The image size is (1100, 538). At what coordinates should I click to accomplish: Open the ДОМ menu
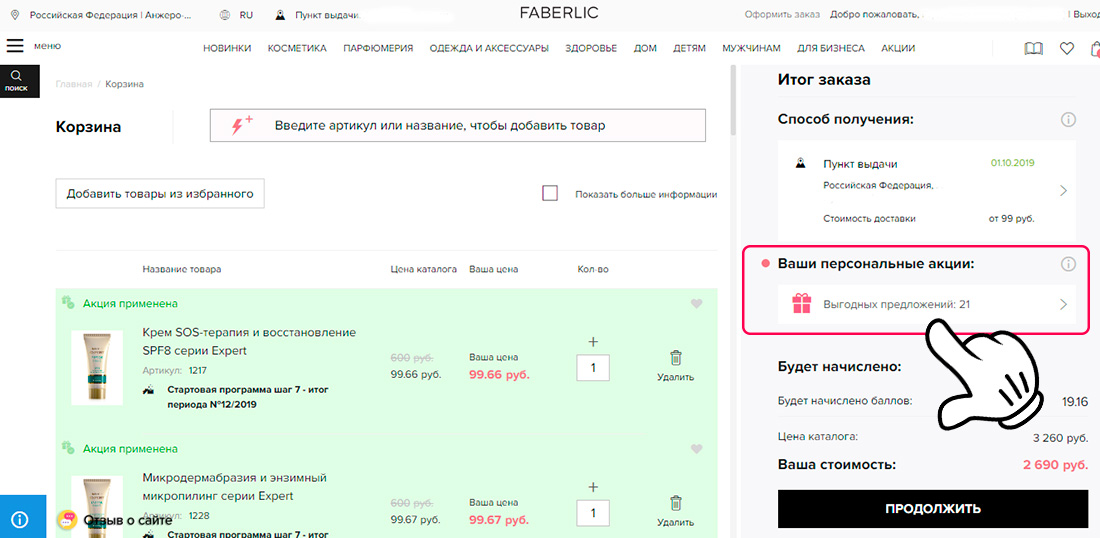point(645,48)
